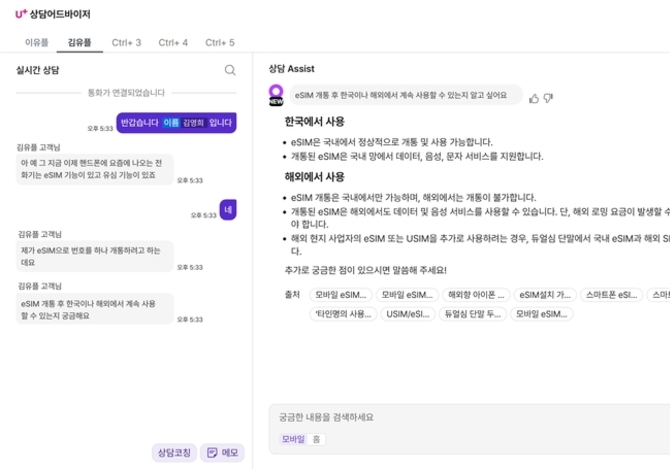Click the 상담 Assist panel title
The width and height of the screenshot is (670, 469).
291,69
